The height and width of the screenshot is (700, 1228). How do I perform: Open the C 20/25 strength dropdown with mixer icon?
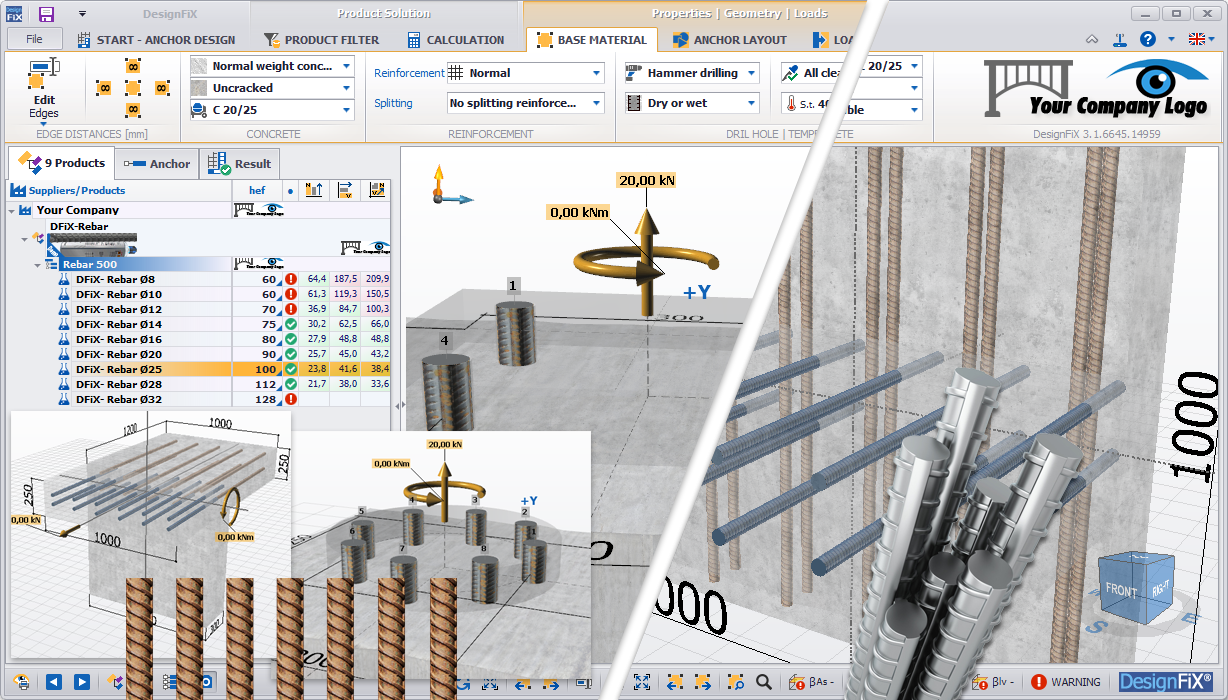[x=271, y=110]
